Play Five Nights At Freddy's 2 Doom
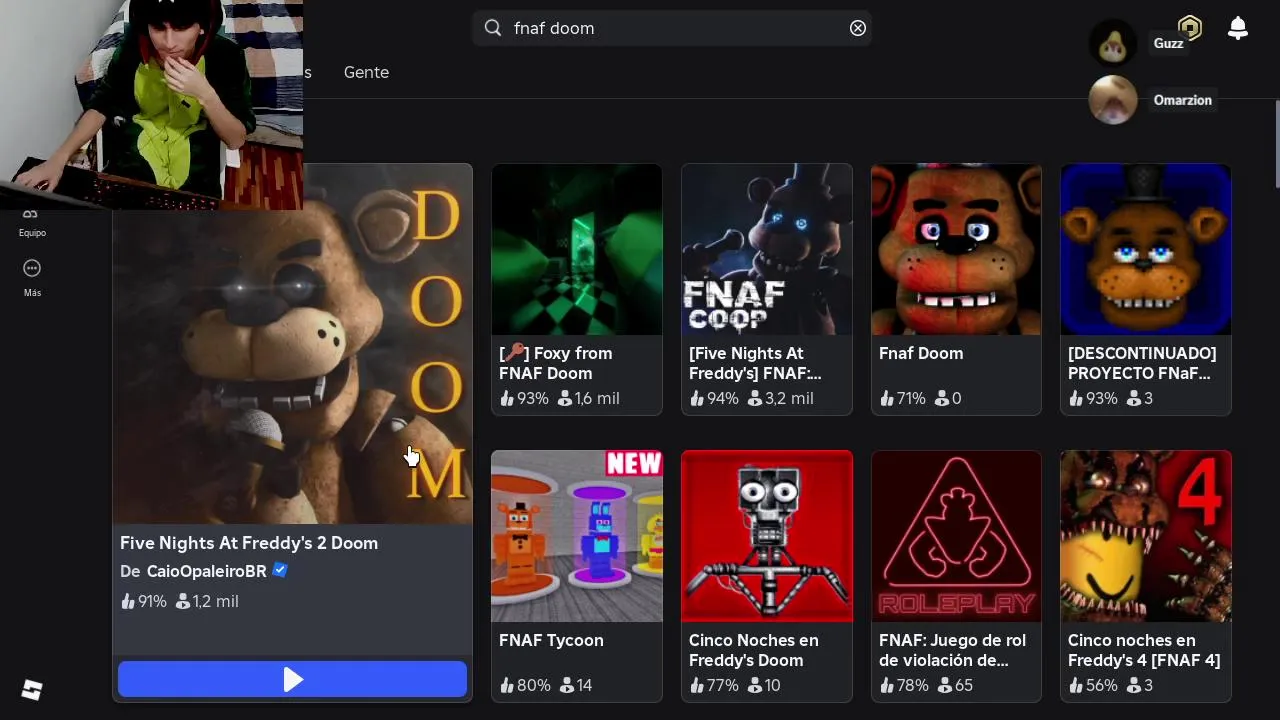 pos(292,680)
